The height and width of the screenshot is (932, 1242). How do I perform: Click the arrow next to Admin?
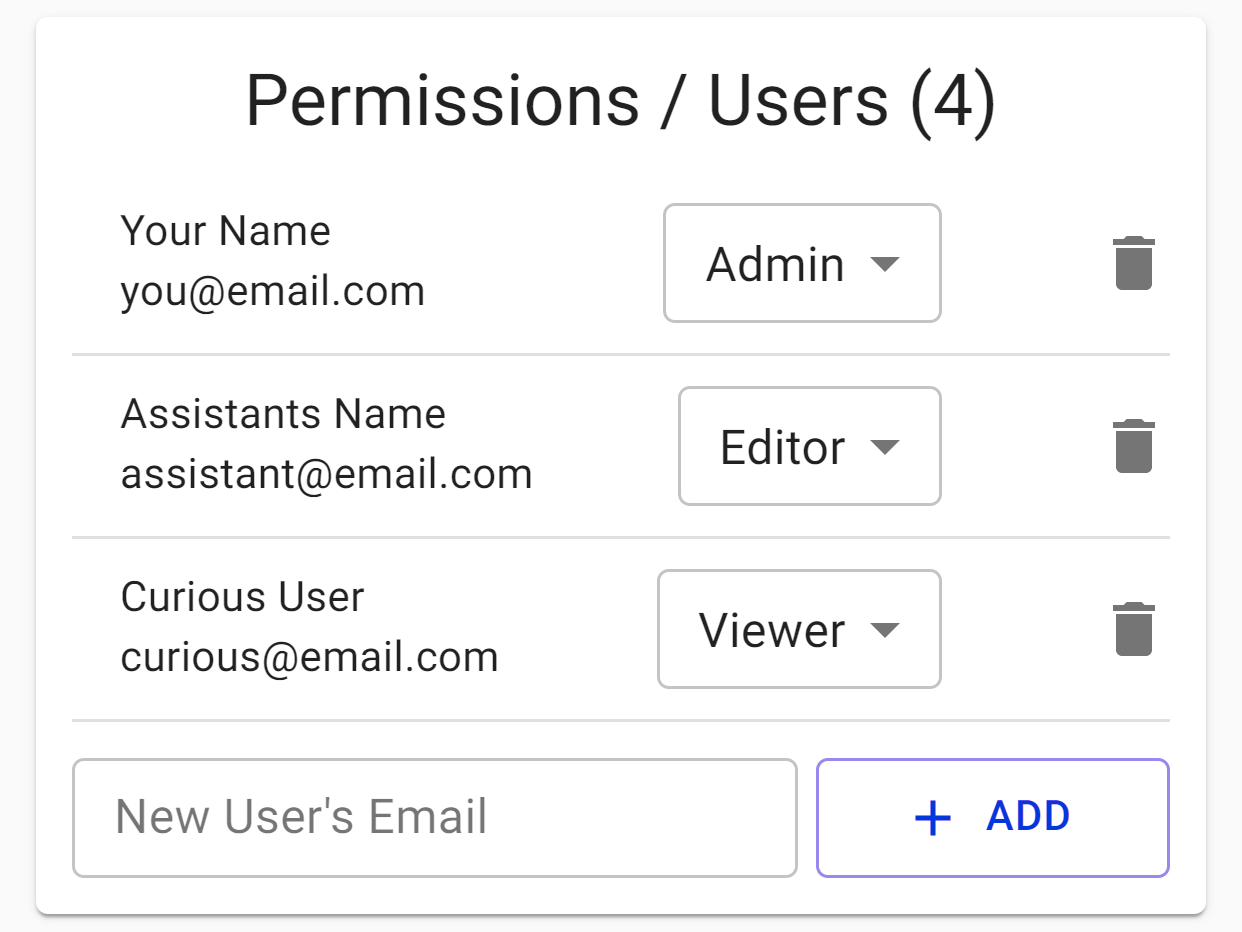click(885, 264)
